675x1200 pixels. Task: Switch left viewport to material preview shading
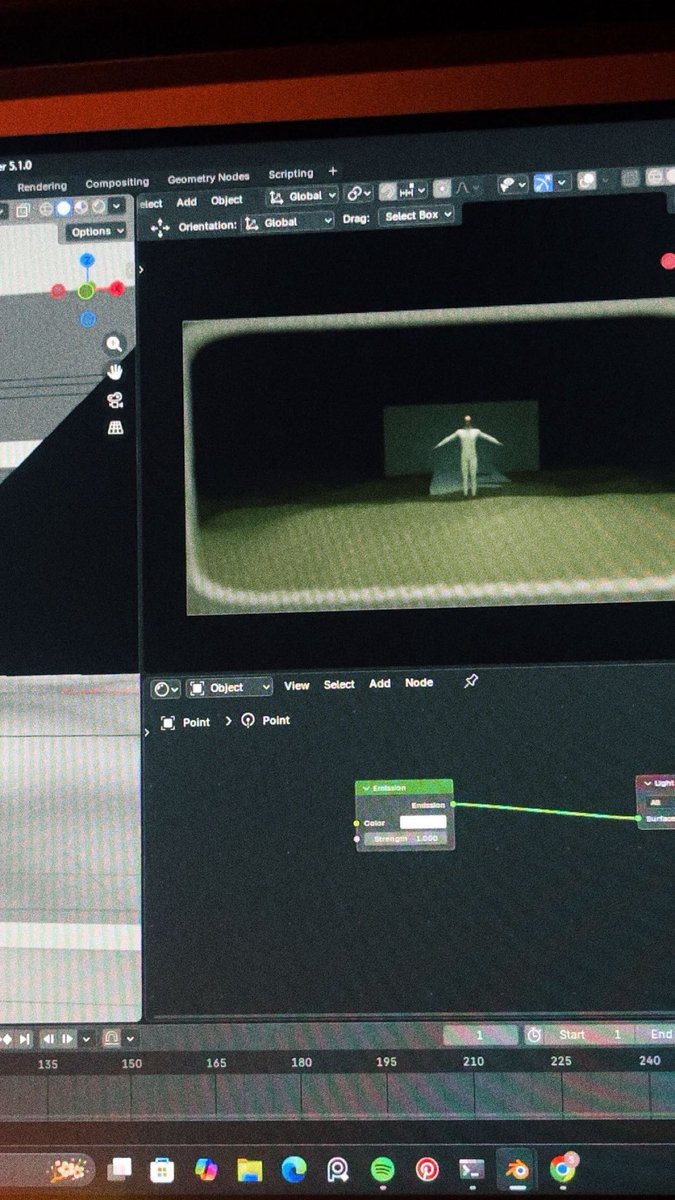81,207
